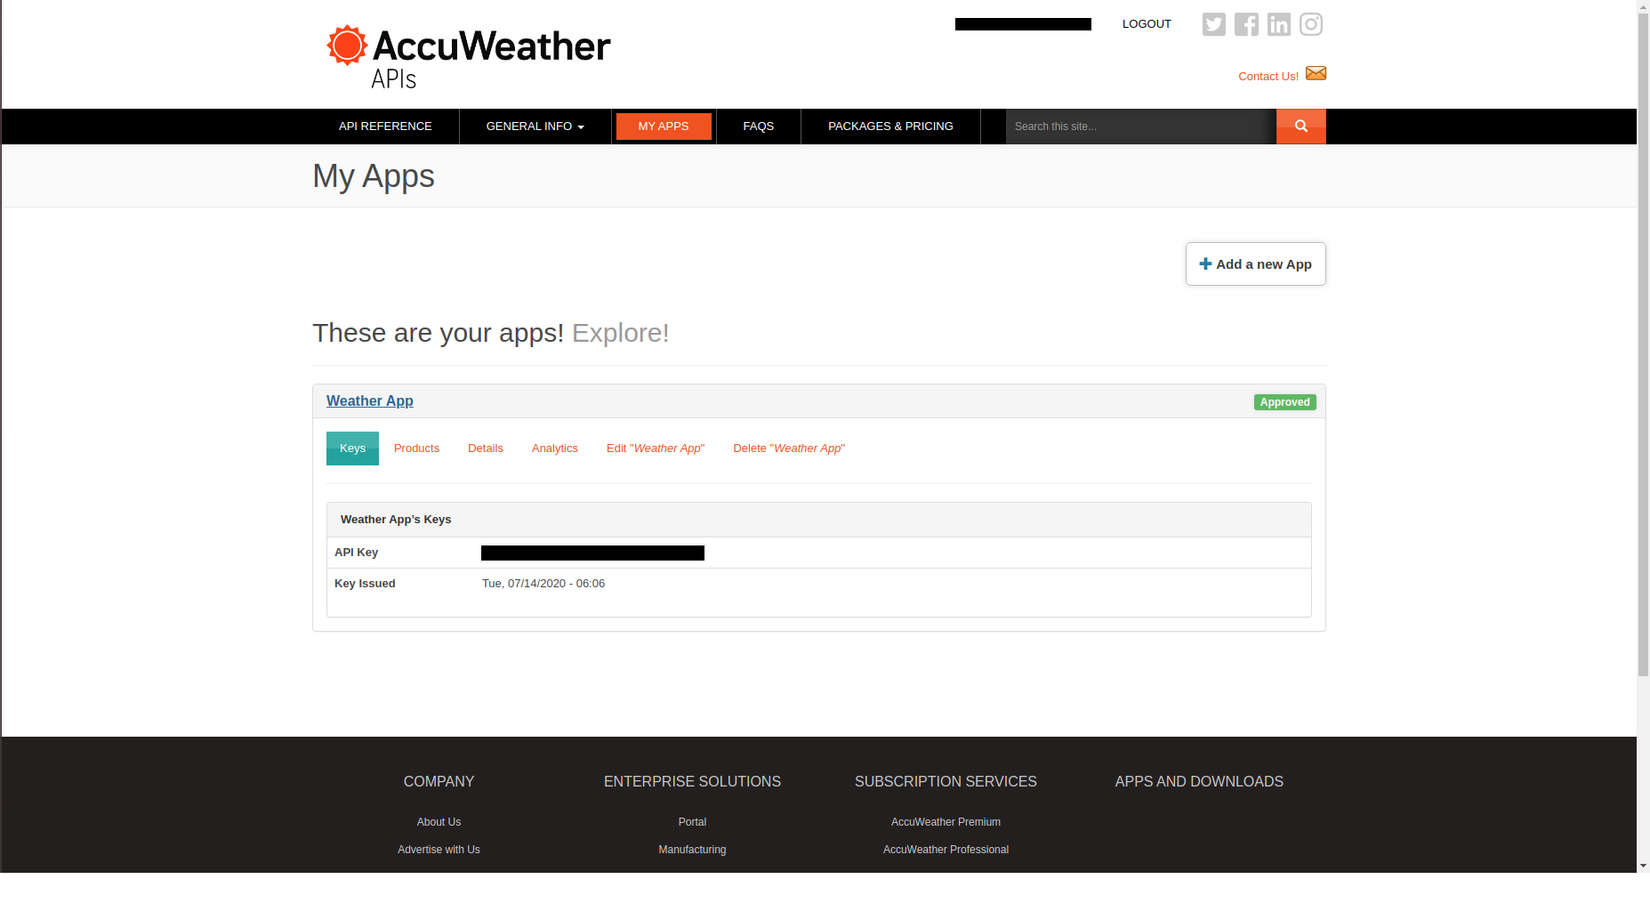Switch to the Keys tab
The height and width of the screenshot is (905, 1650).
point(352,448)
